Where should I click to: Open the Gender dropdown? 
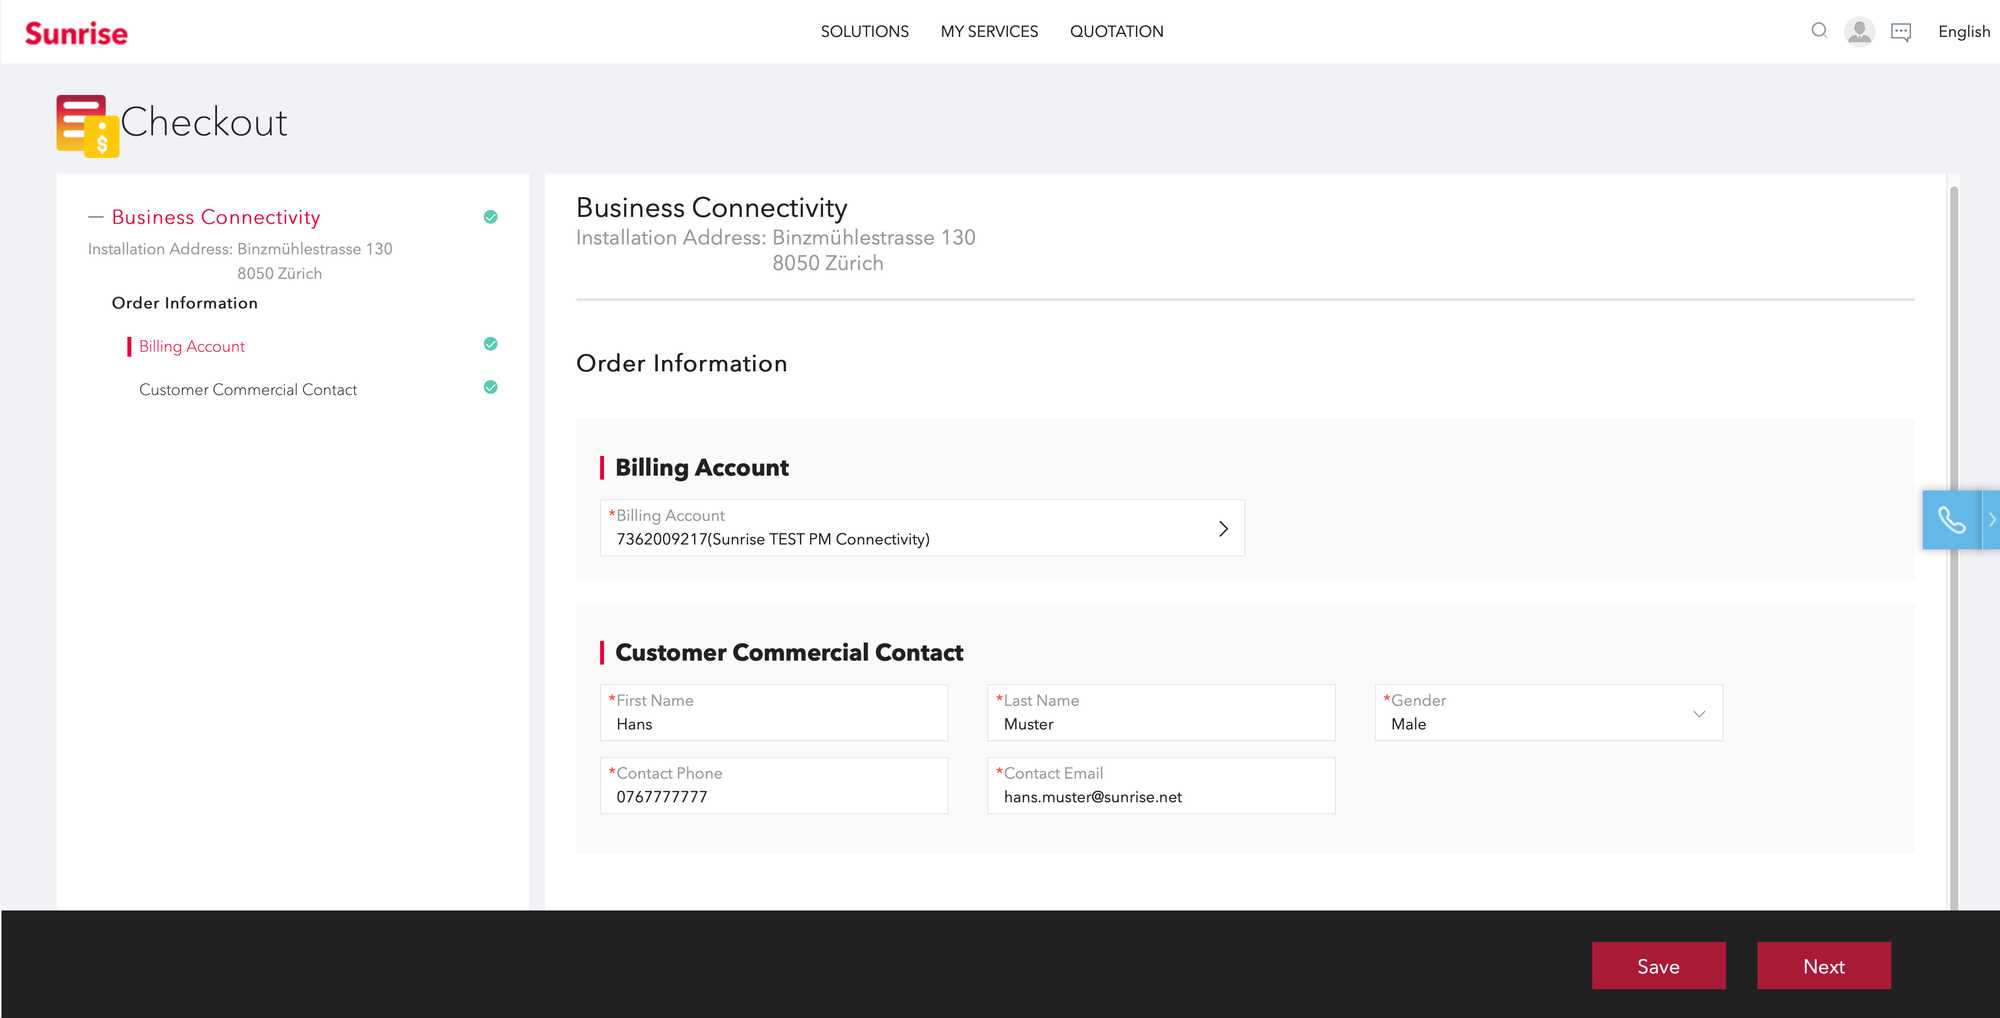1548,713
